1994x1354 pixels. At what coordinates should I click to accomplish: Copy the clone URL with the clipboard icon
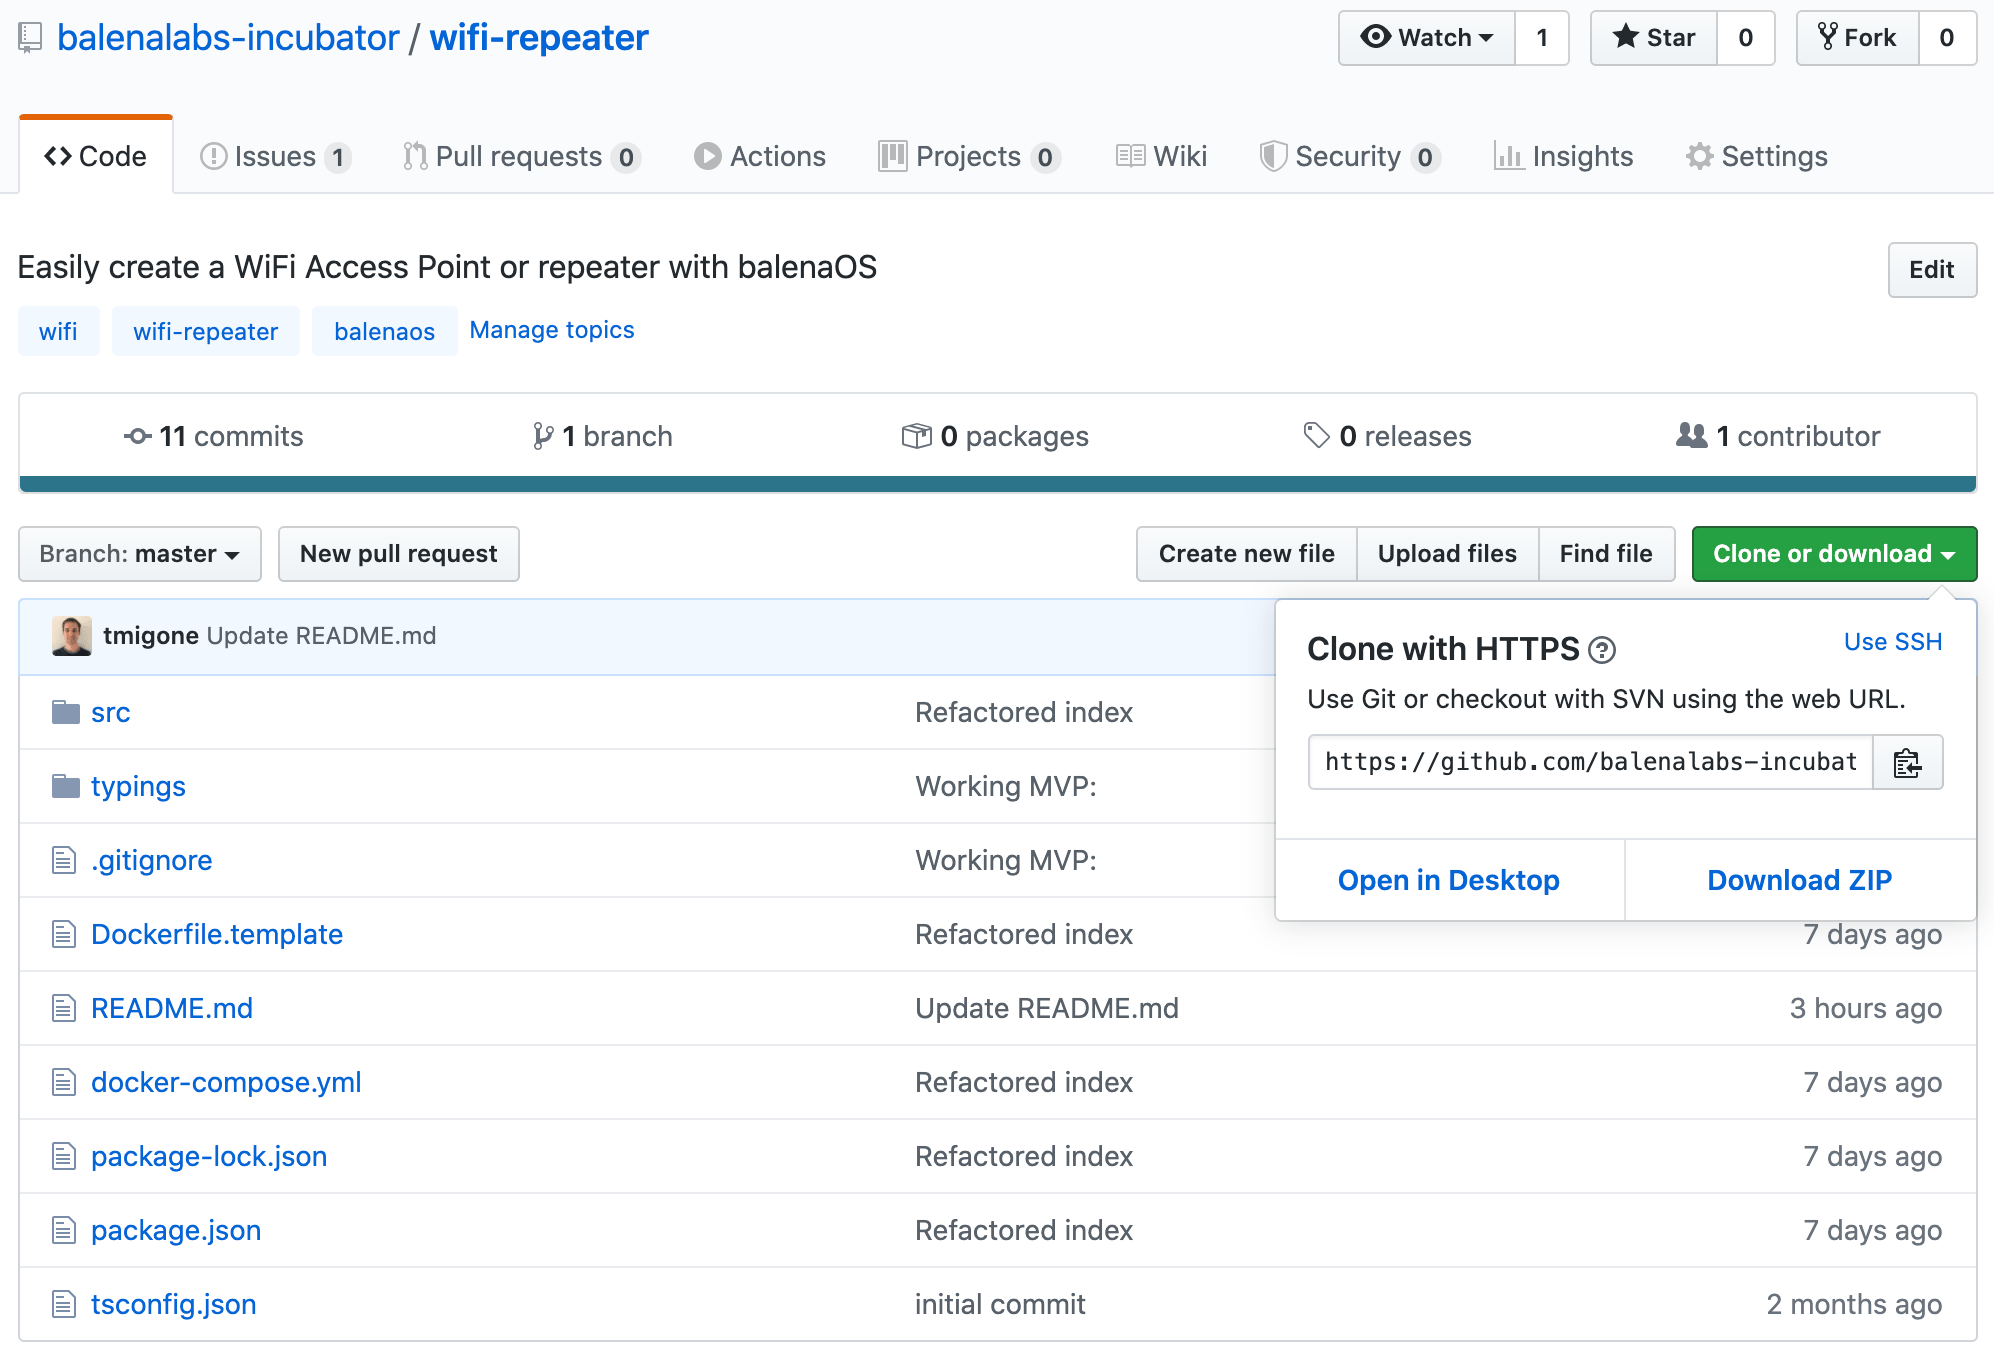tap(1908, 762)
